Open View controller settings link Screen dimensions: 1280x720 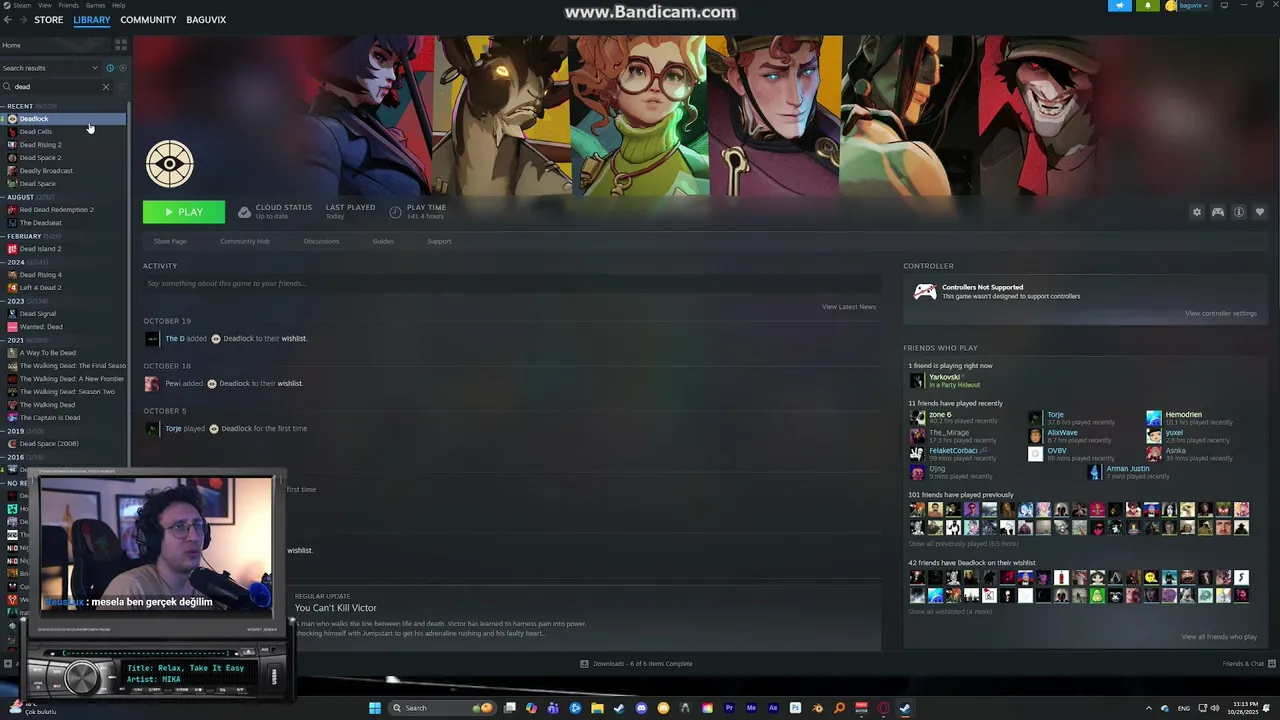click(x=1221, y=314)
